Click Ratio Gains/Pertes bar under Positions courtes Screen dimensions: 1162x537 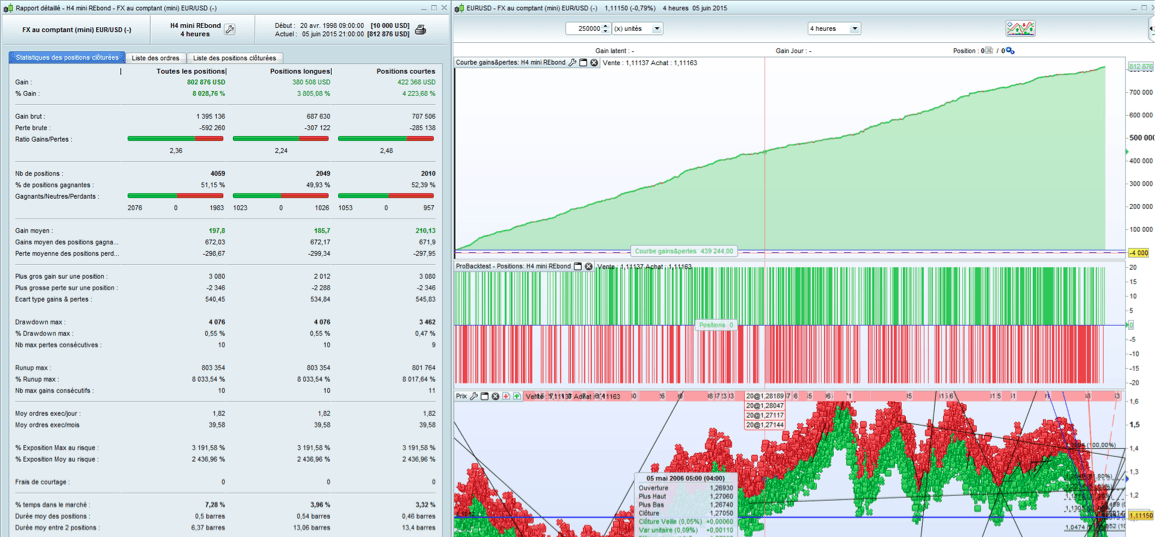[386, 139]
